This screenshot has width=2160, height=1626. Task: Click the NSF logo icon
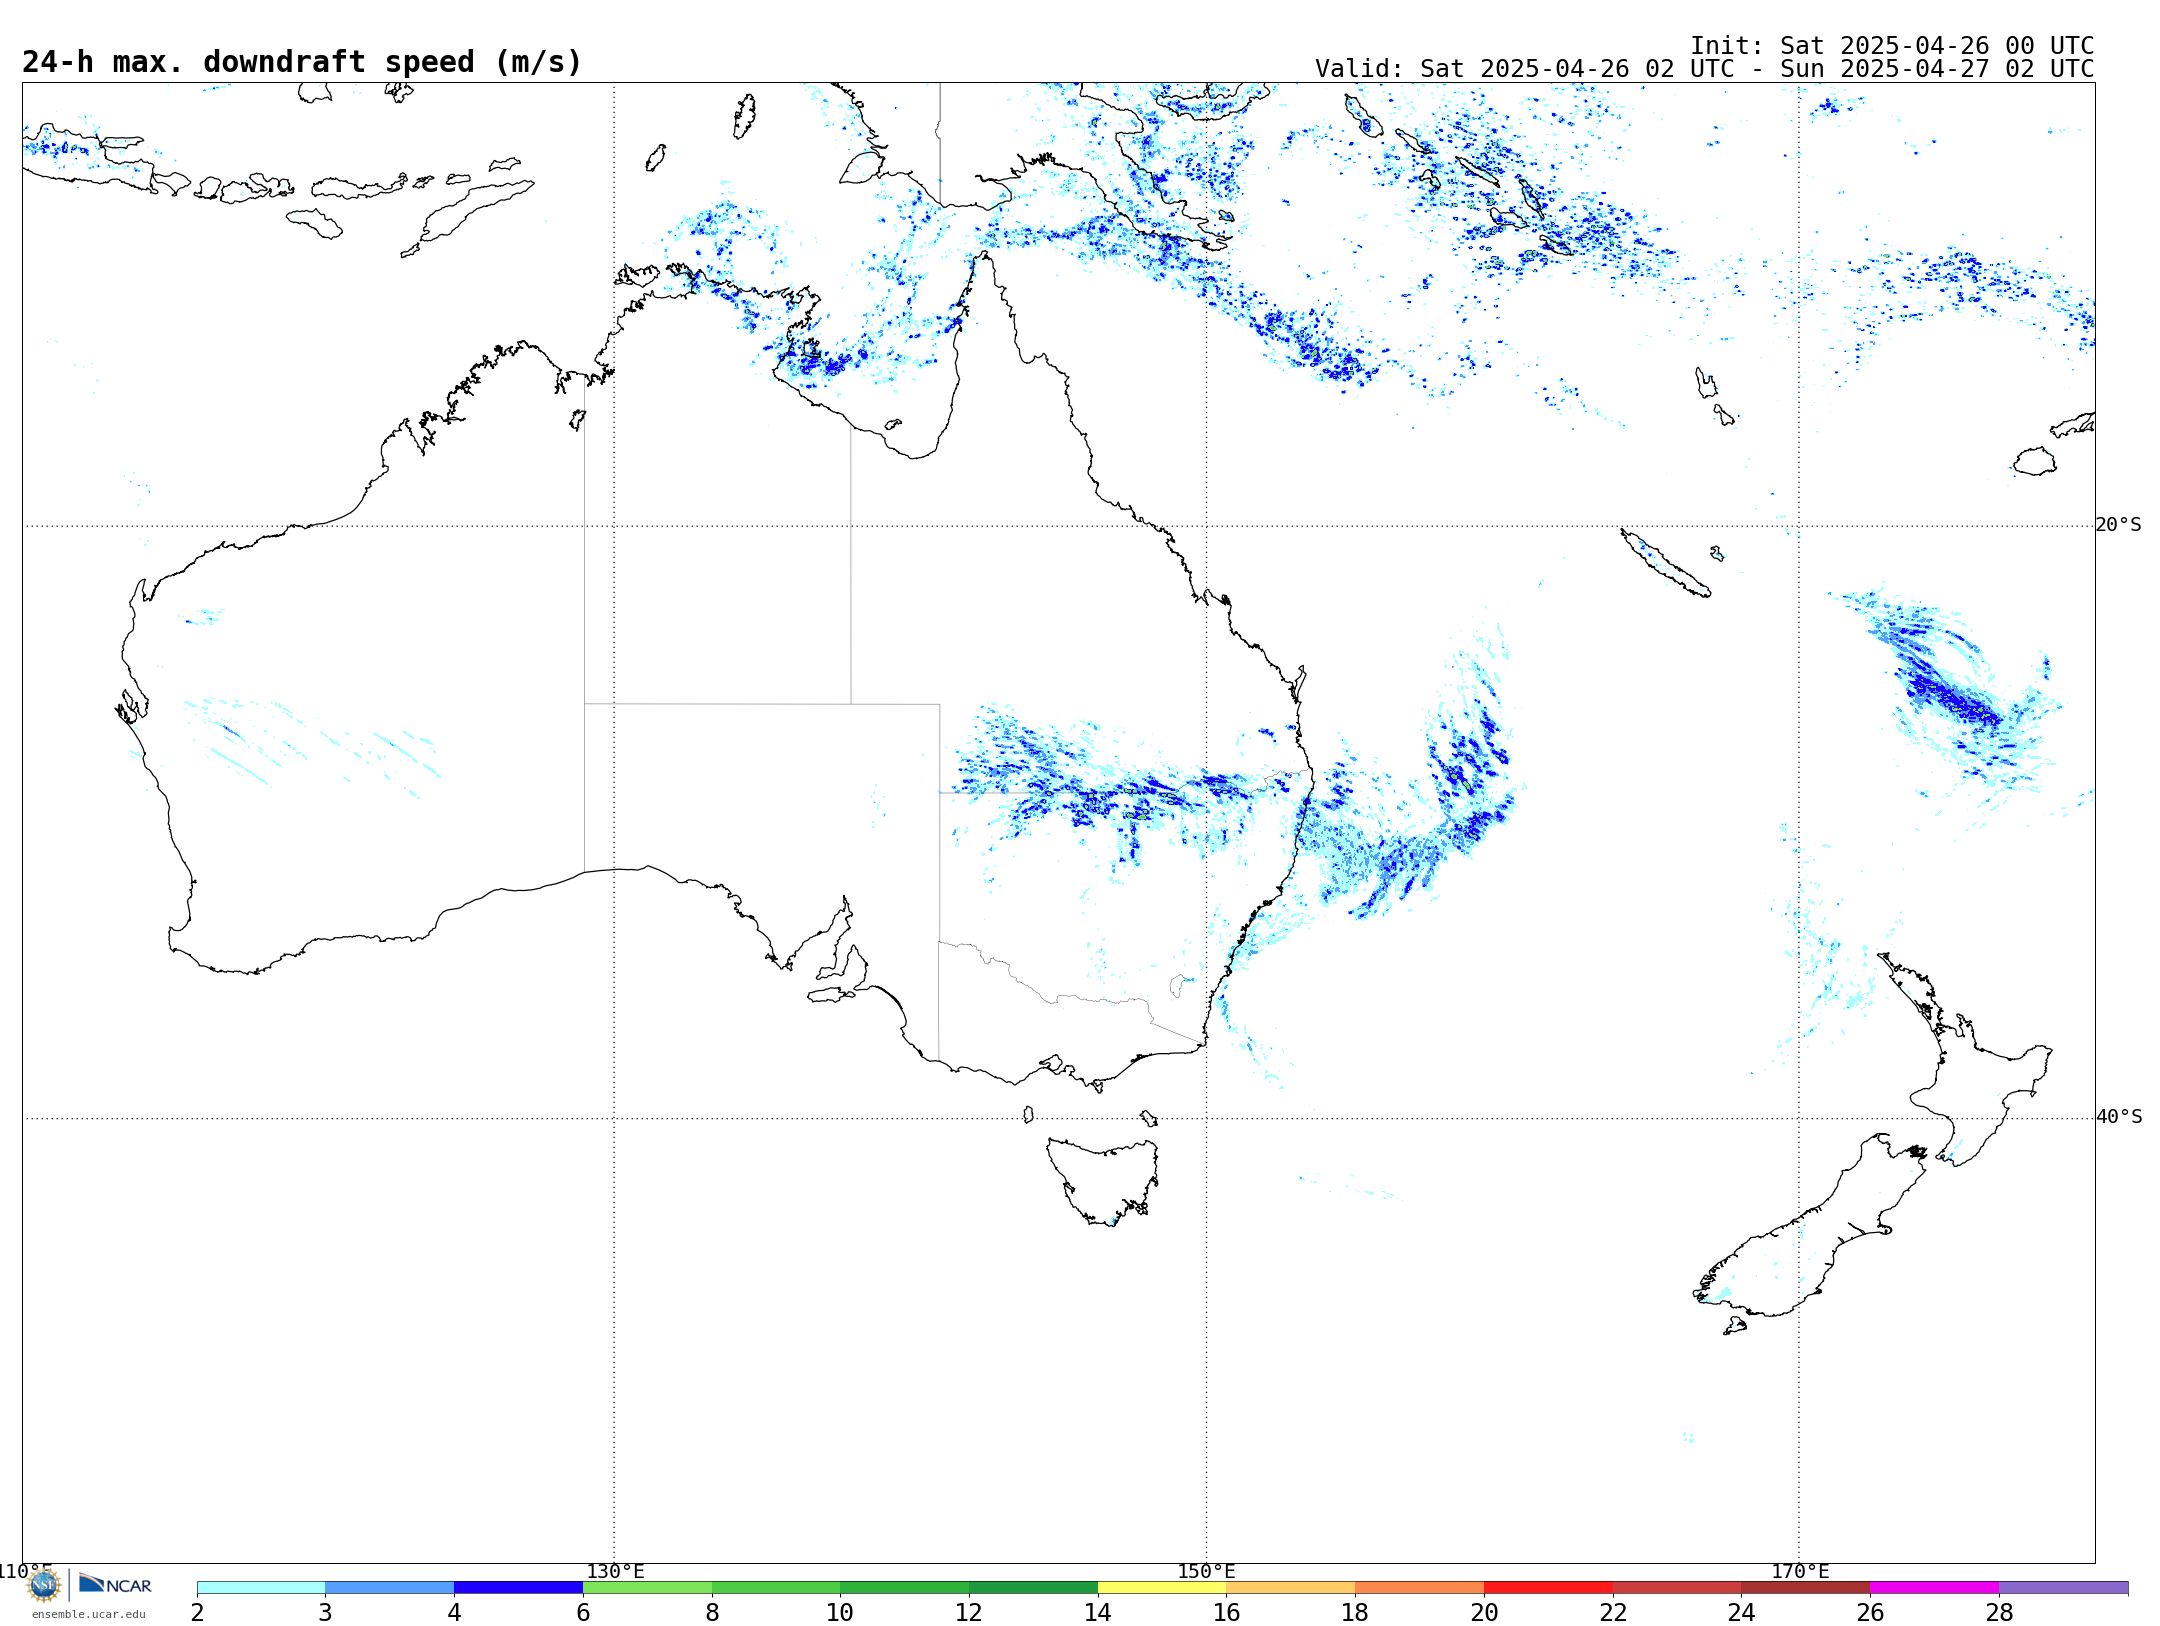pyautogui.click(x=44, y=1585)
